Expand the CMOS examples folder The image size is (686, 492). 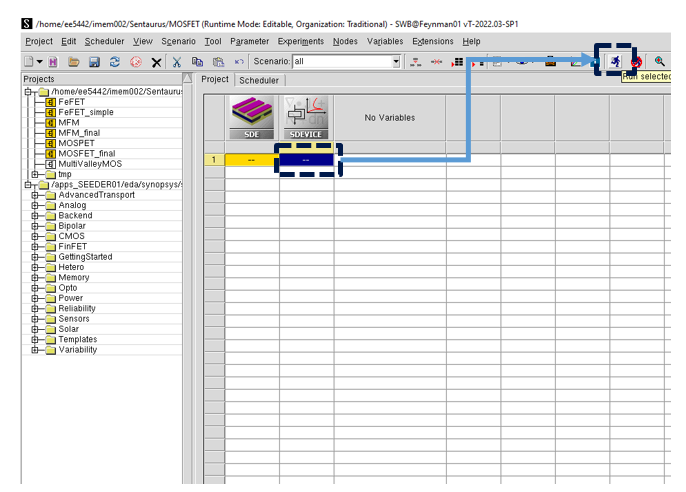[x=36, y=236]
